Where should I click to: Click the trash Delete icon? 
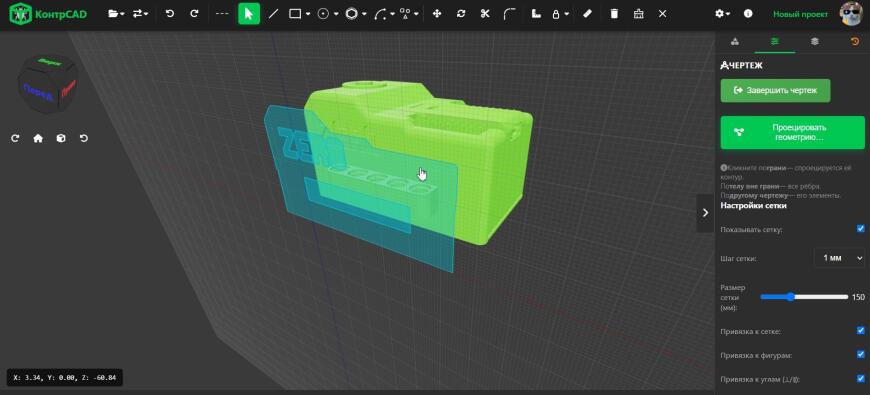point(614,14)
